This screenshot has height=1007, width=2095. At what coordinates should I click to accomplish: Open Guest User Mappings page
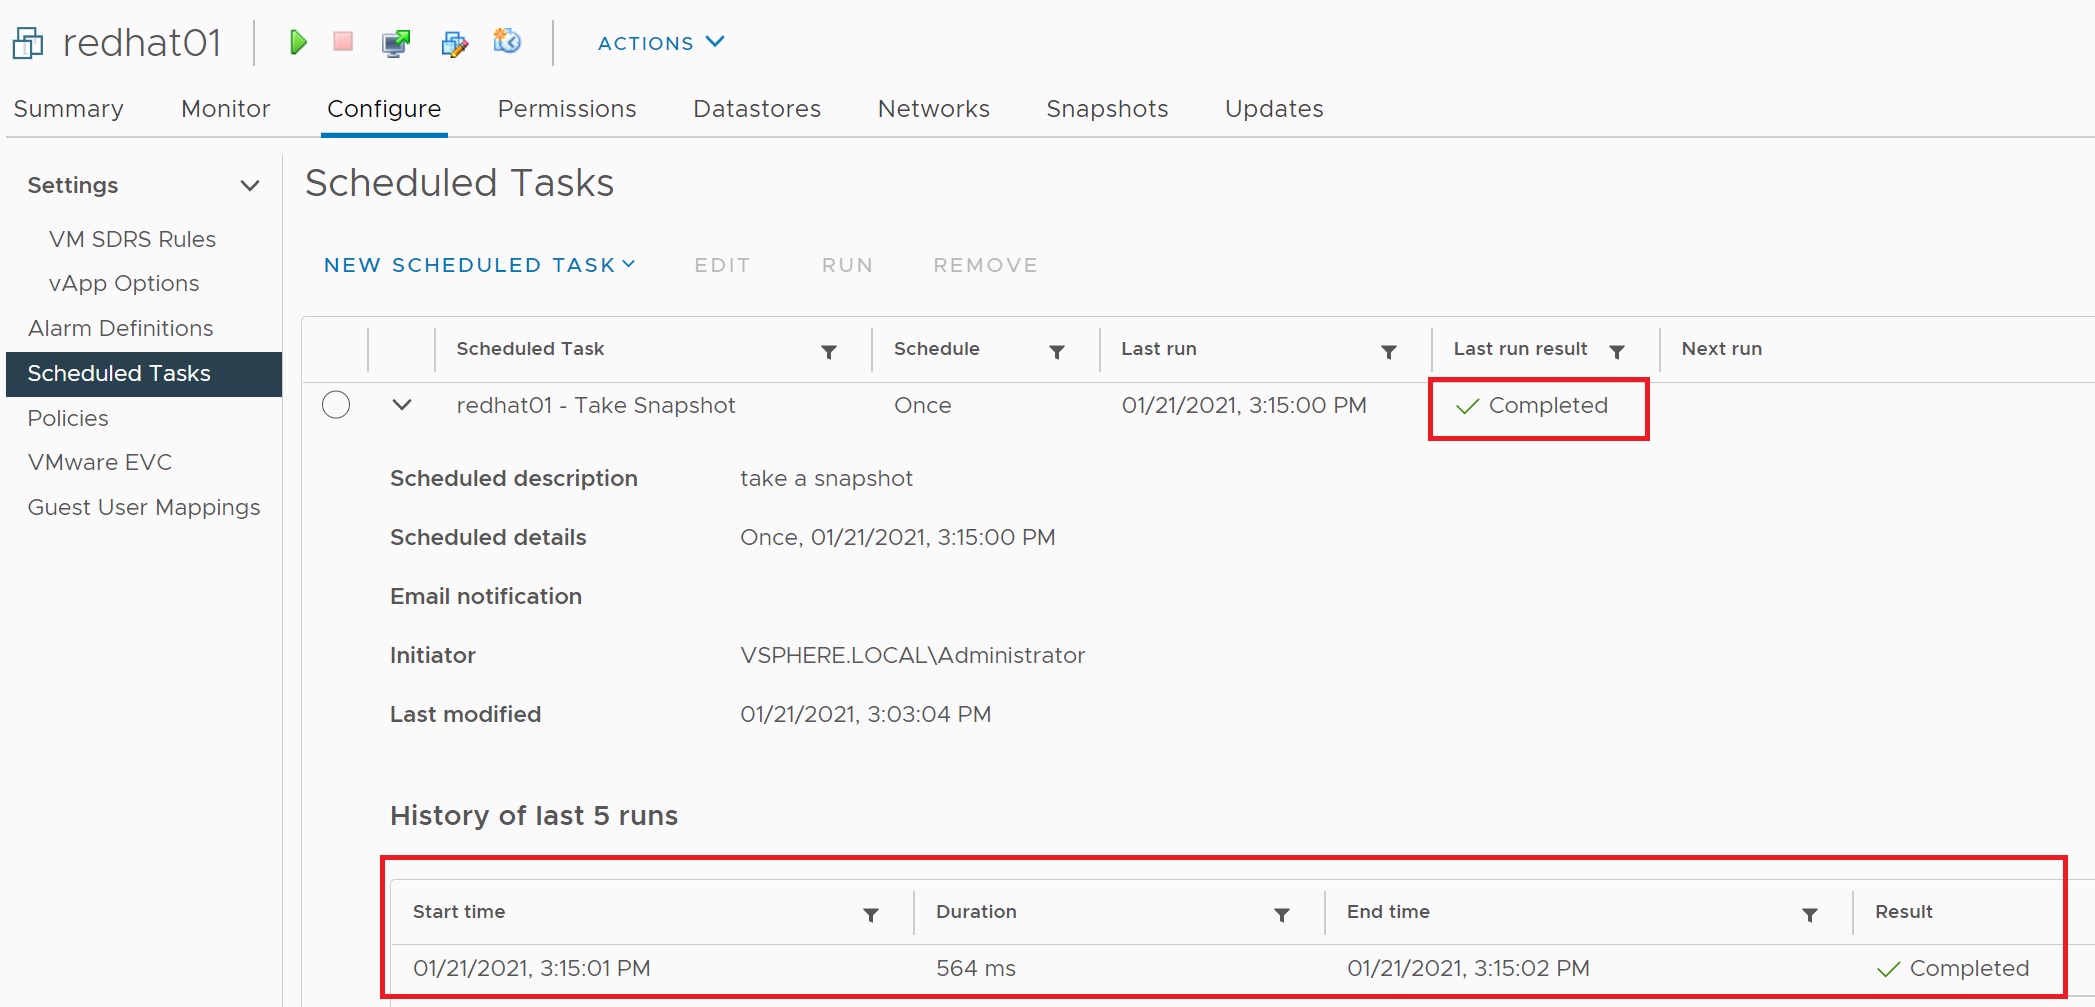click(144, 507)
